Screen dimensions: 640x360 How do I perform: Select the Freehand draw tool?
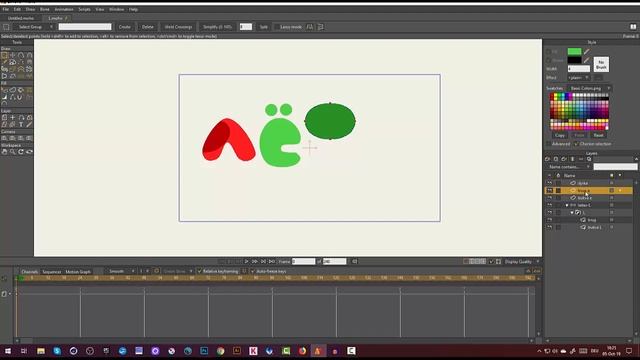(4, 62)
